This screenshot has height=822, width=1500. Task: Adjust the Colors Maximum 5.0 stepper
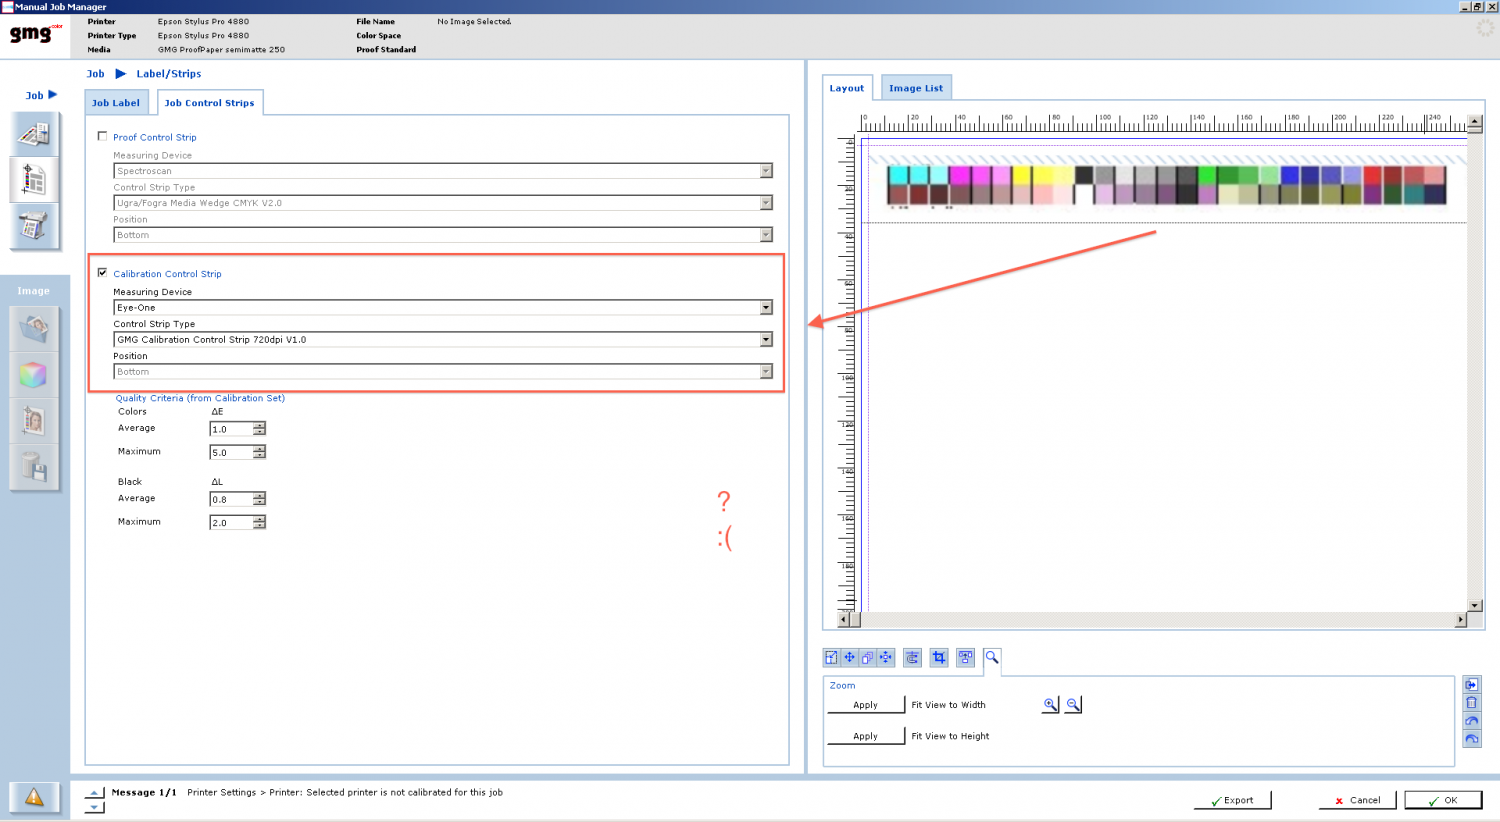click(259, 452)
